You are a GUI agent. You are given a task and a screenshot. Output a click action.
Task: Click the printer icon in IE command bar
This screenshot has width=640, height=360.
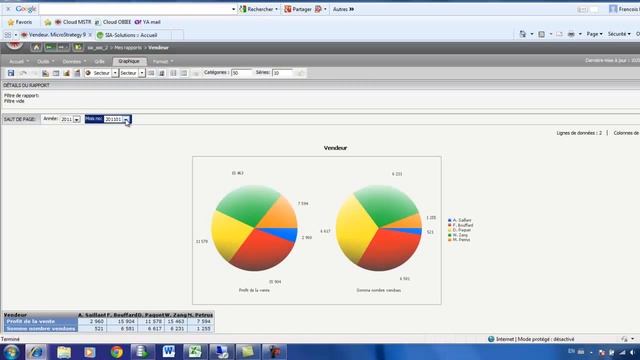click(571, 34)
